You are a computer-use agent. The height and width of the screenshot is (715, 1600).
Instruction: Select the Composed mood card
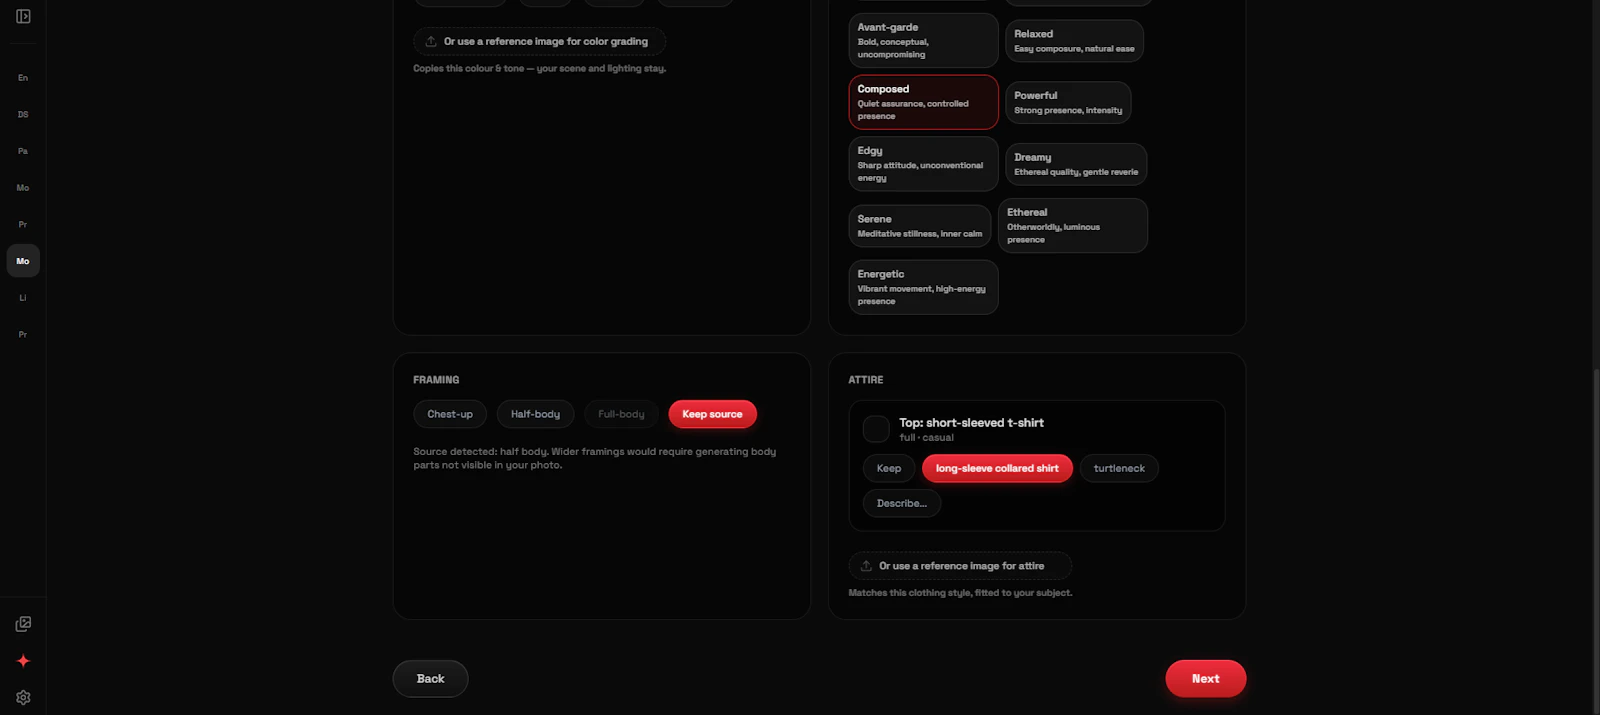[x=923, y=102]
